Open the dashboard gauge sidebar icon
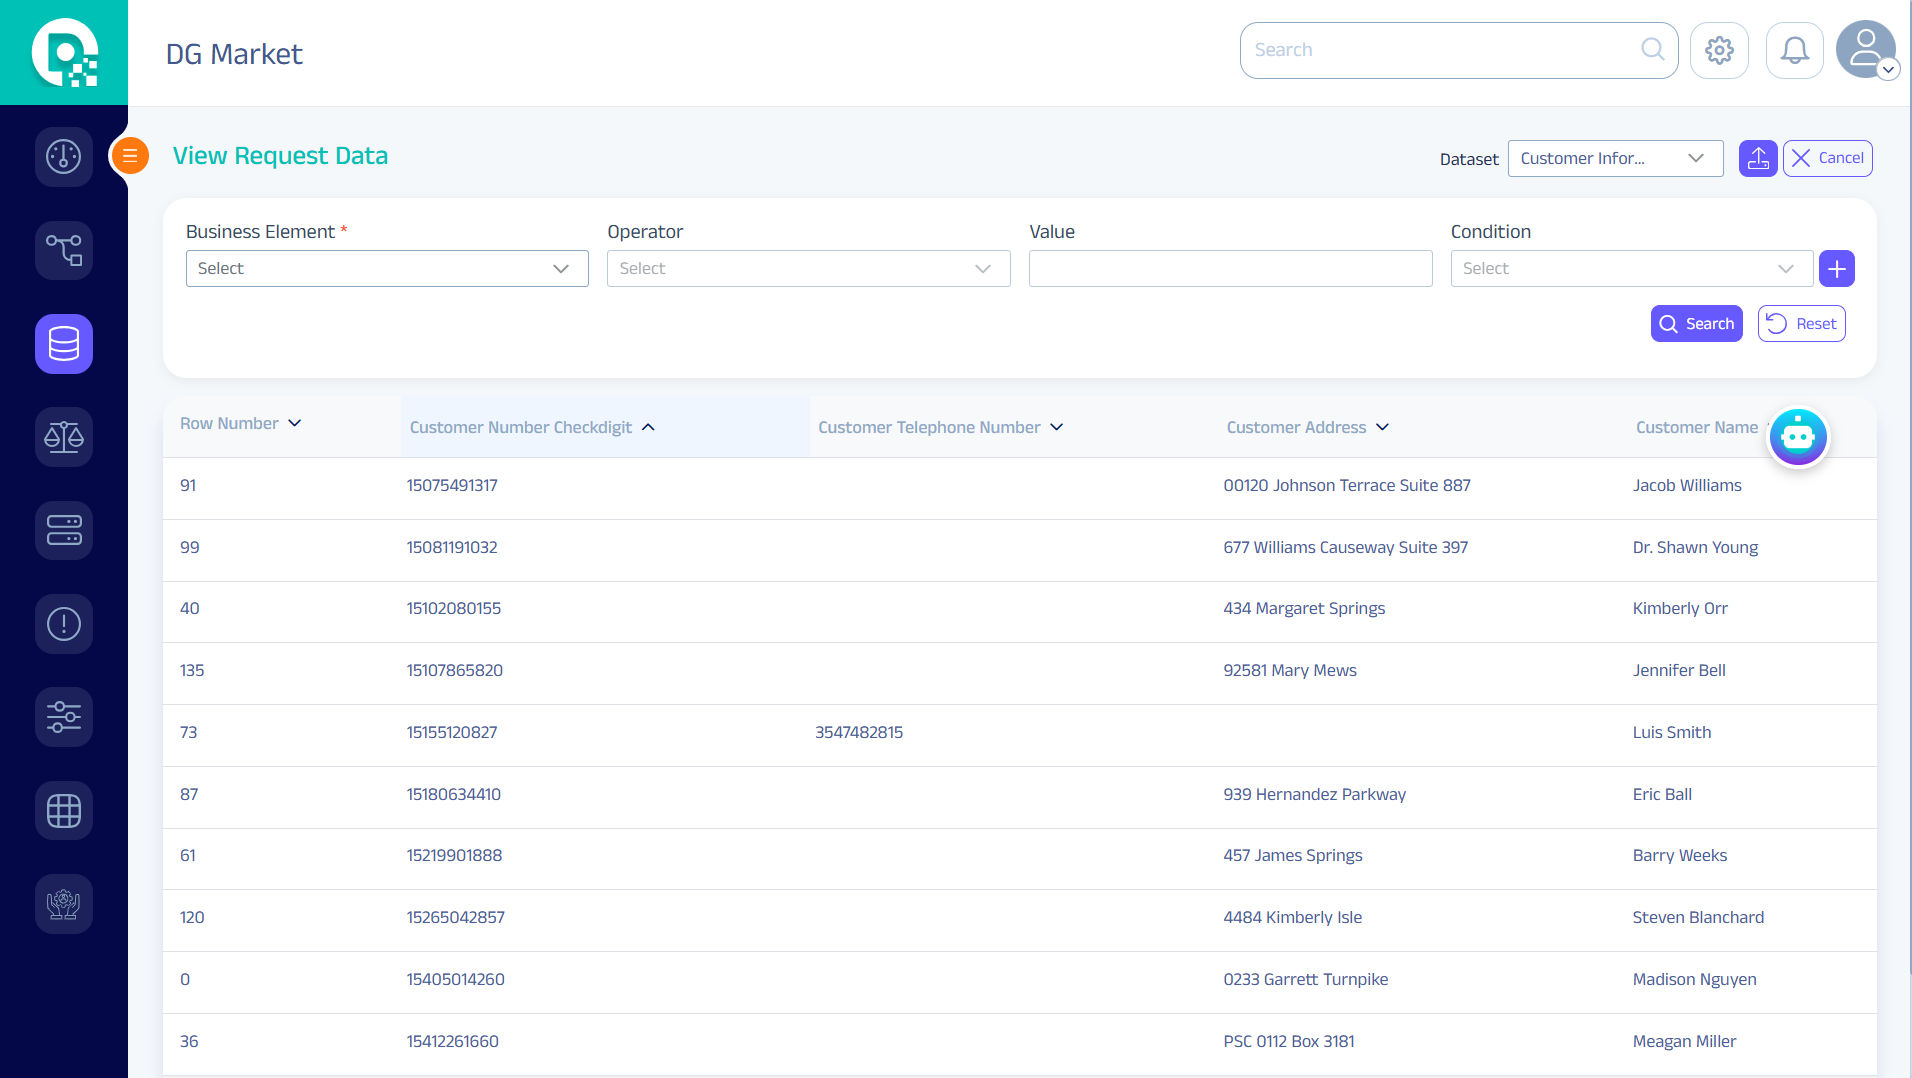1912x1078 pixels. [64, 156]
